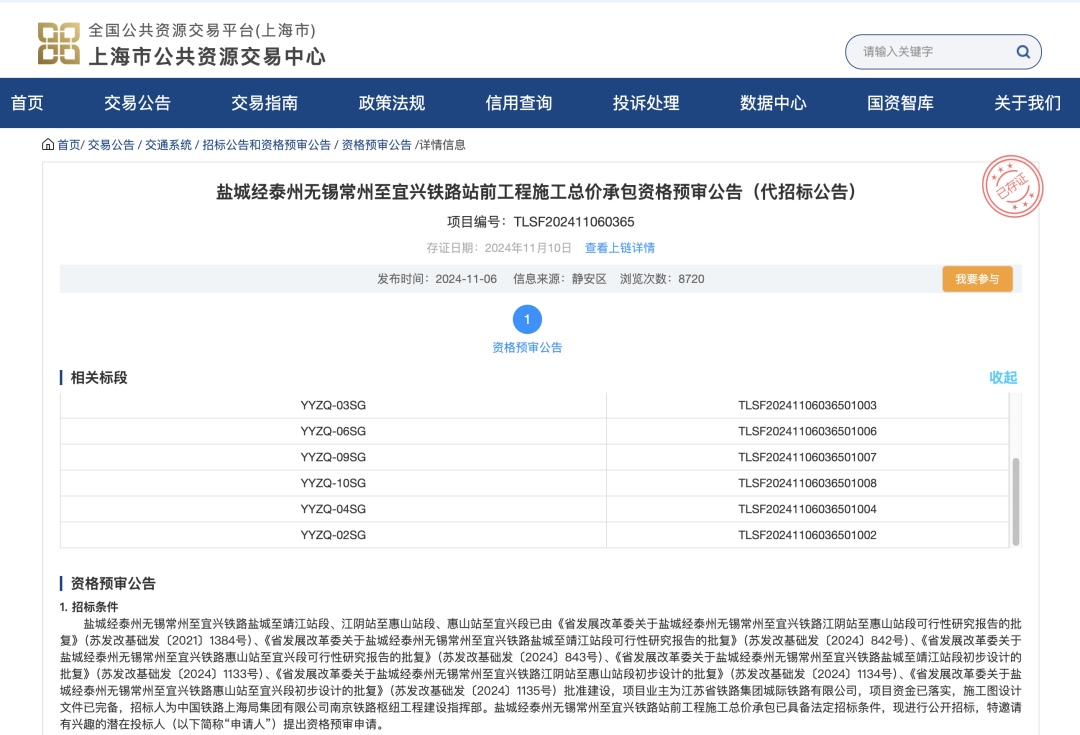
Task: Open the 交易公告 menu
Action: tap(137, 103)
